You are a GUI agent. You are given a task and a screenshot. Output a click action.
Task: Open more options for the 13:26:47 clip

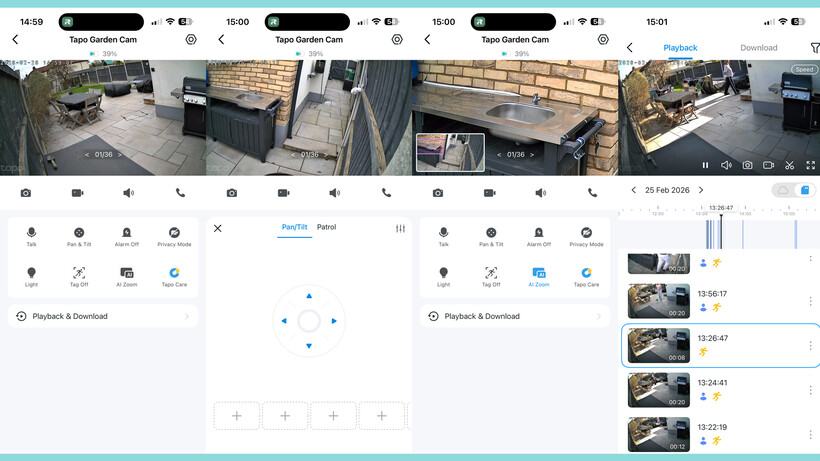point(811,345)
